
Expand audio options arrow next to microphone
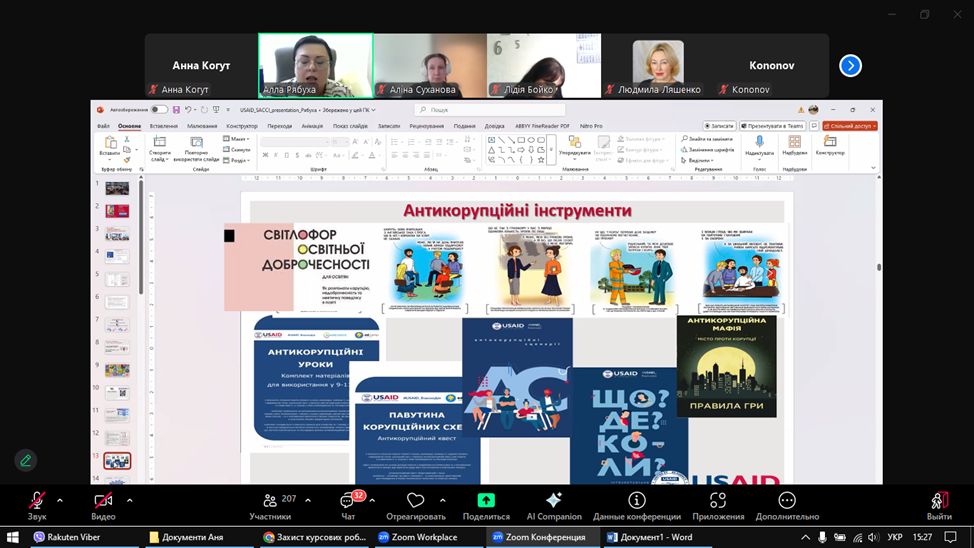[60, 499]
